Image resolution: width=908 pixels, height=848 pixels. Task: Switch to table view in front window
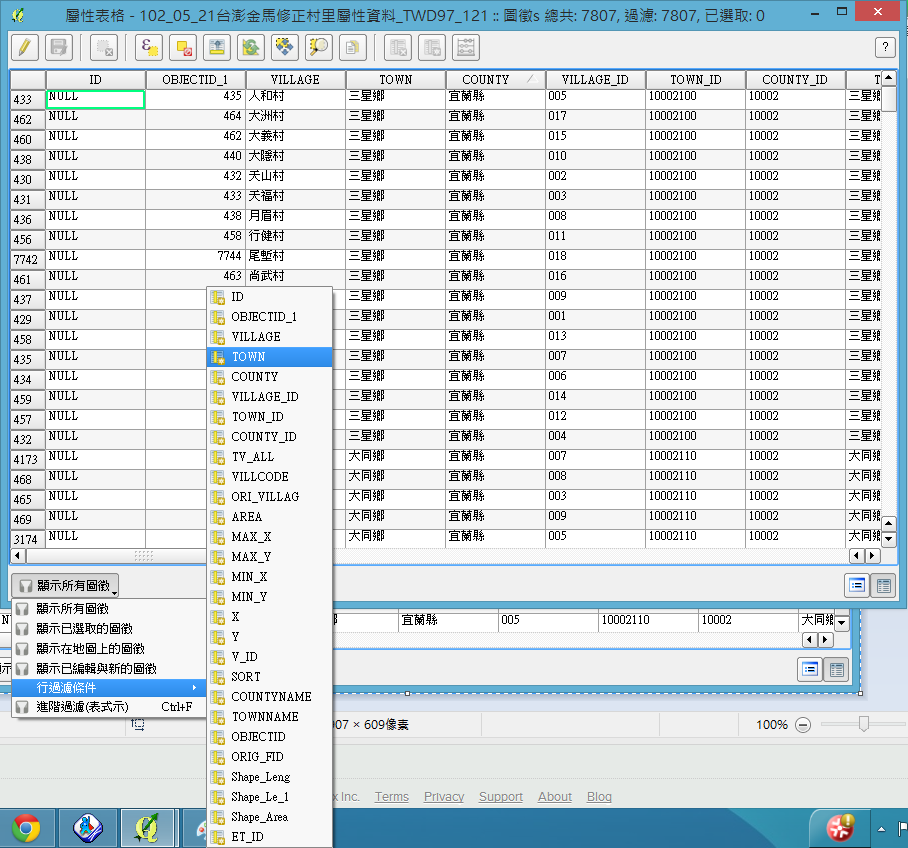pyautogui.click(x=883, y=586)
